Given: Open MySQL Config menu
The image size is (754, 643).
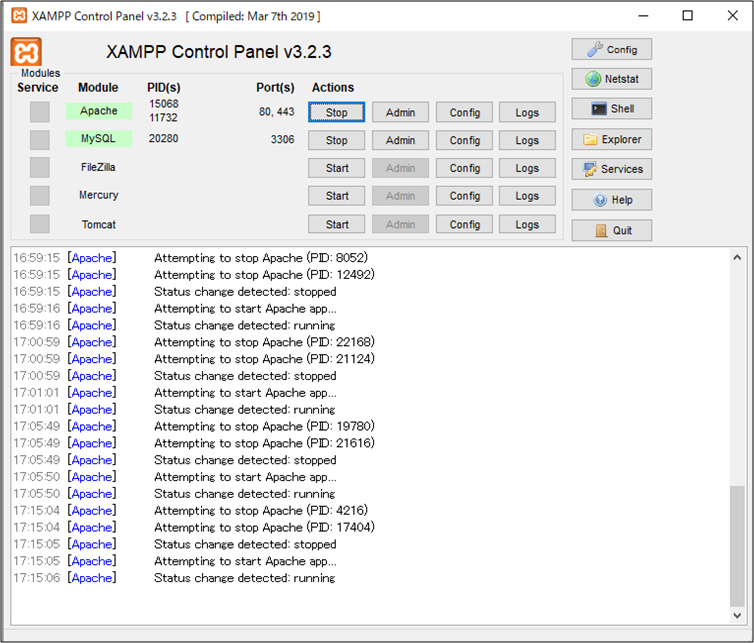Looking at the screenshot, I should click(465, 140).
